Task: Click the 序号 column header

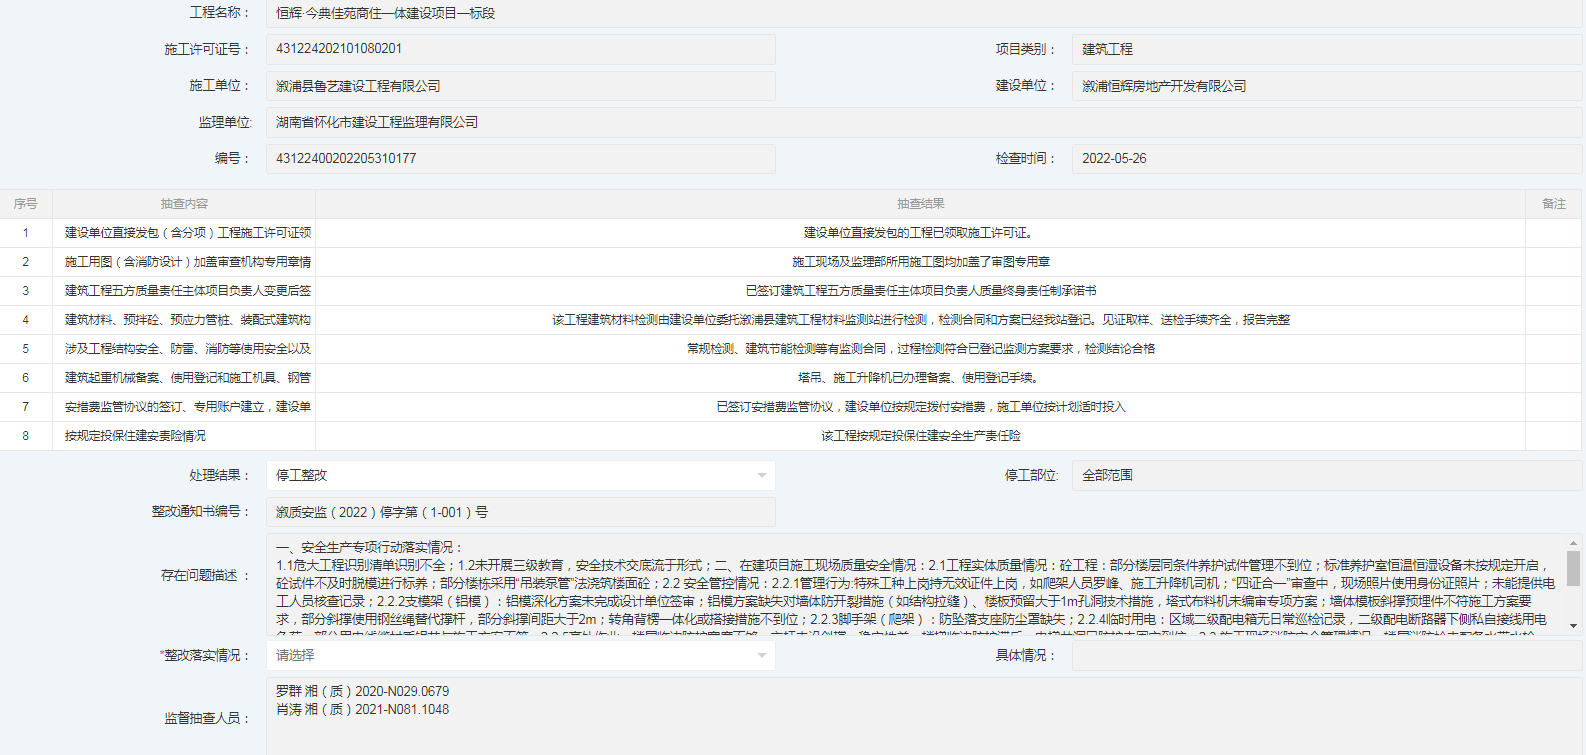Action: 26,204
